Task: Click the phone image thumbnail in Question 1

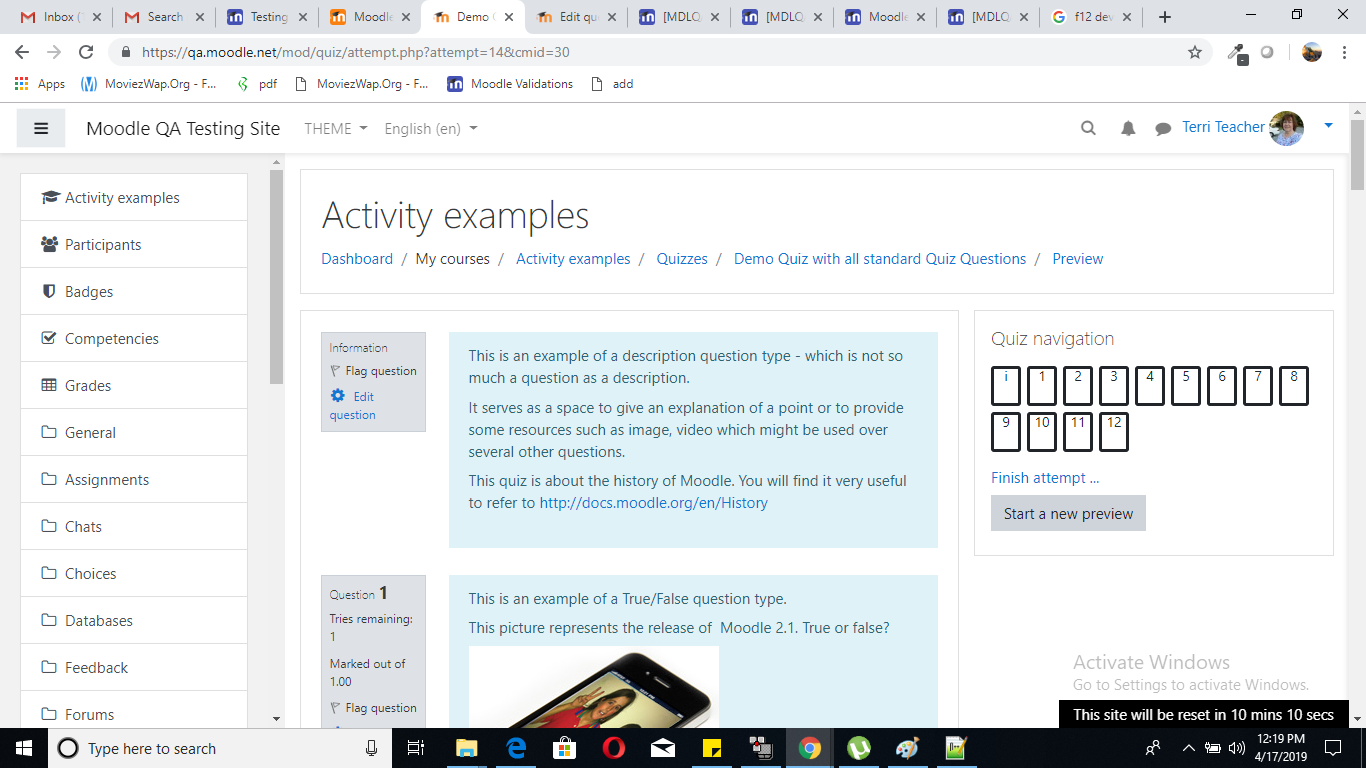Action: (594, 687)
